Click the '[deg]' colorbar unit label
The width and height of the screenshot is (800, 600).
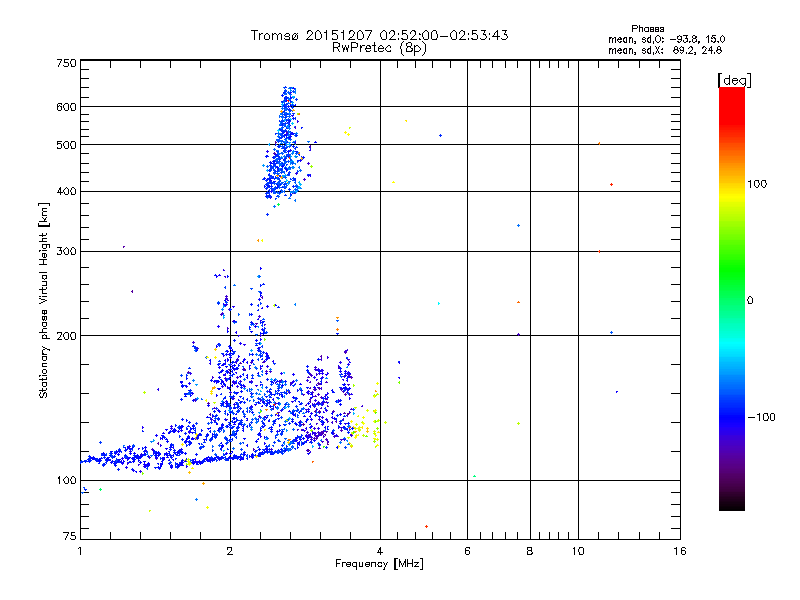[x=734, y=80]
